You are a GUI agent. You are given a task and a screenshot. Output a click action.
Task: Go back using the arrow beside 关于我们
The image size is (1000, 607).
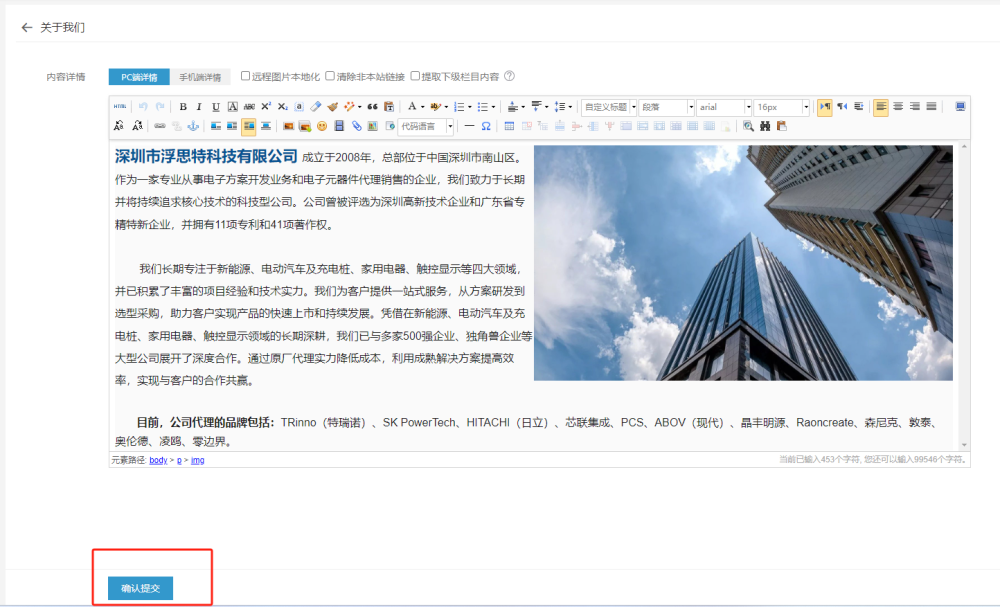26,27
